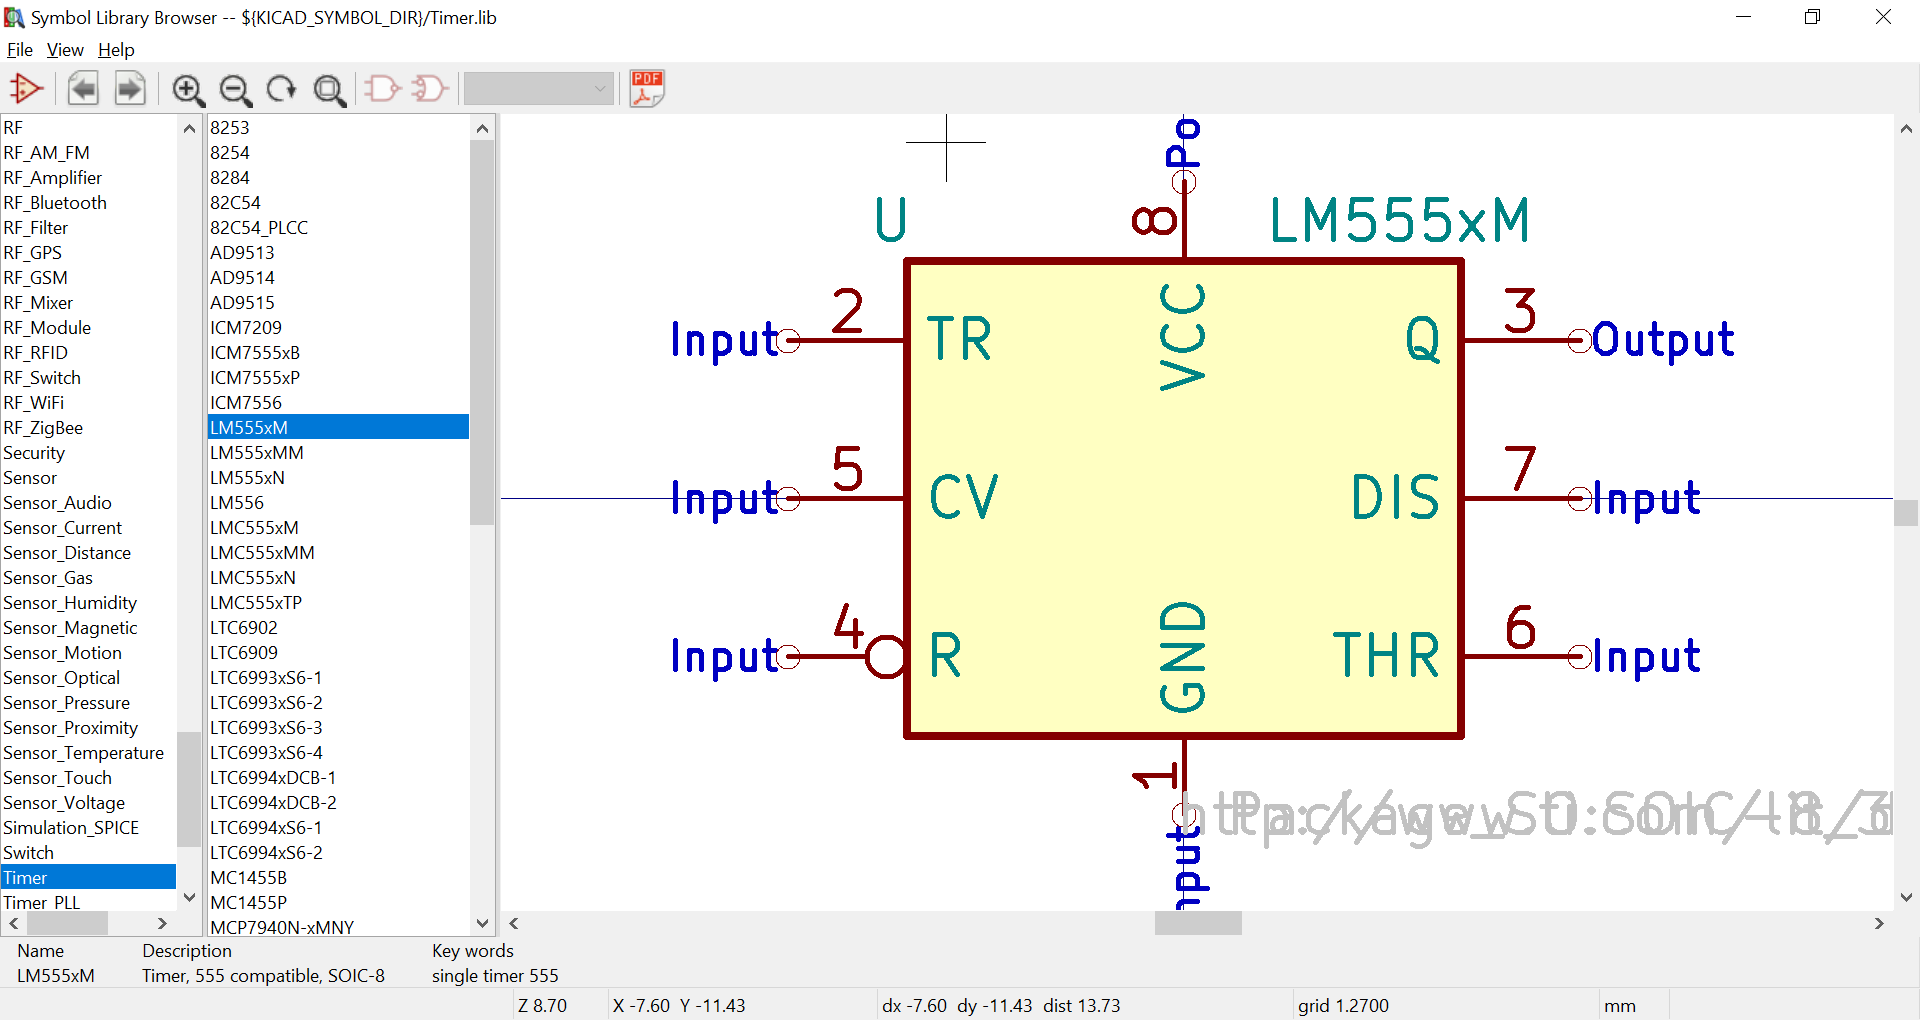
Task: Select the Sensor_Humidity library
Action: click(89, 603)
